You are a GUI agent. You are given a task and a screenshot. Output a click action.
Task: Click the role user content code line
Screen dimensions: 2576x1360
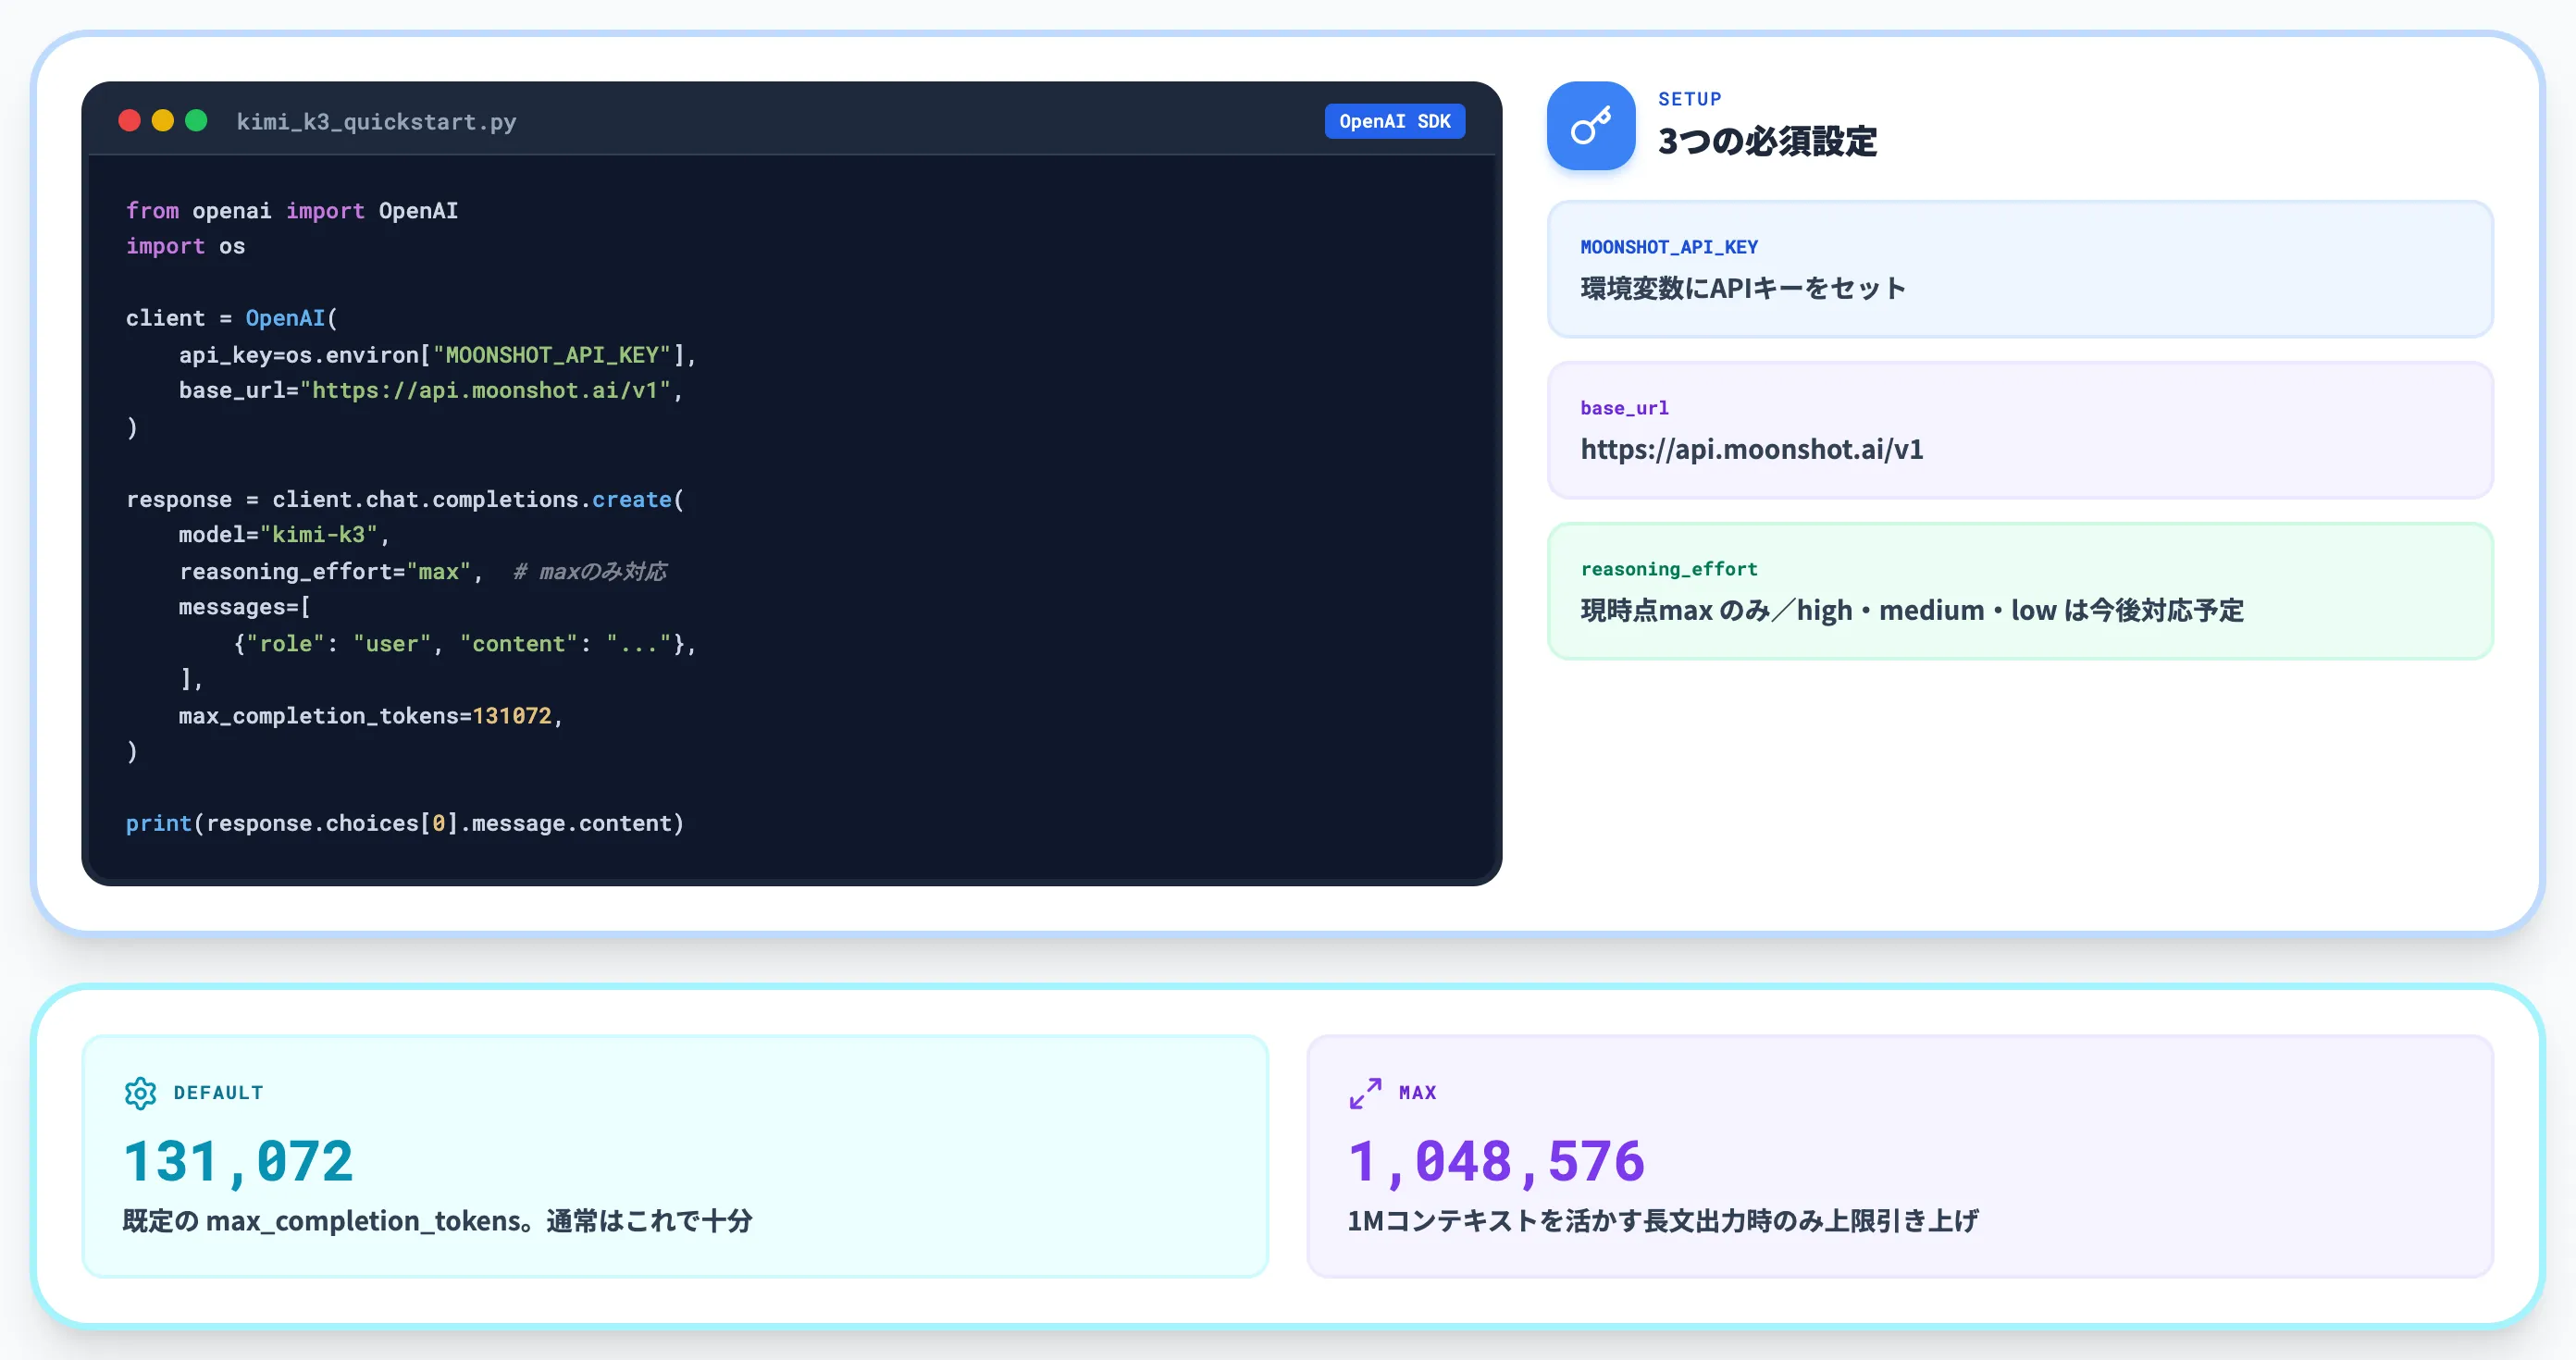[464, 644]
